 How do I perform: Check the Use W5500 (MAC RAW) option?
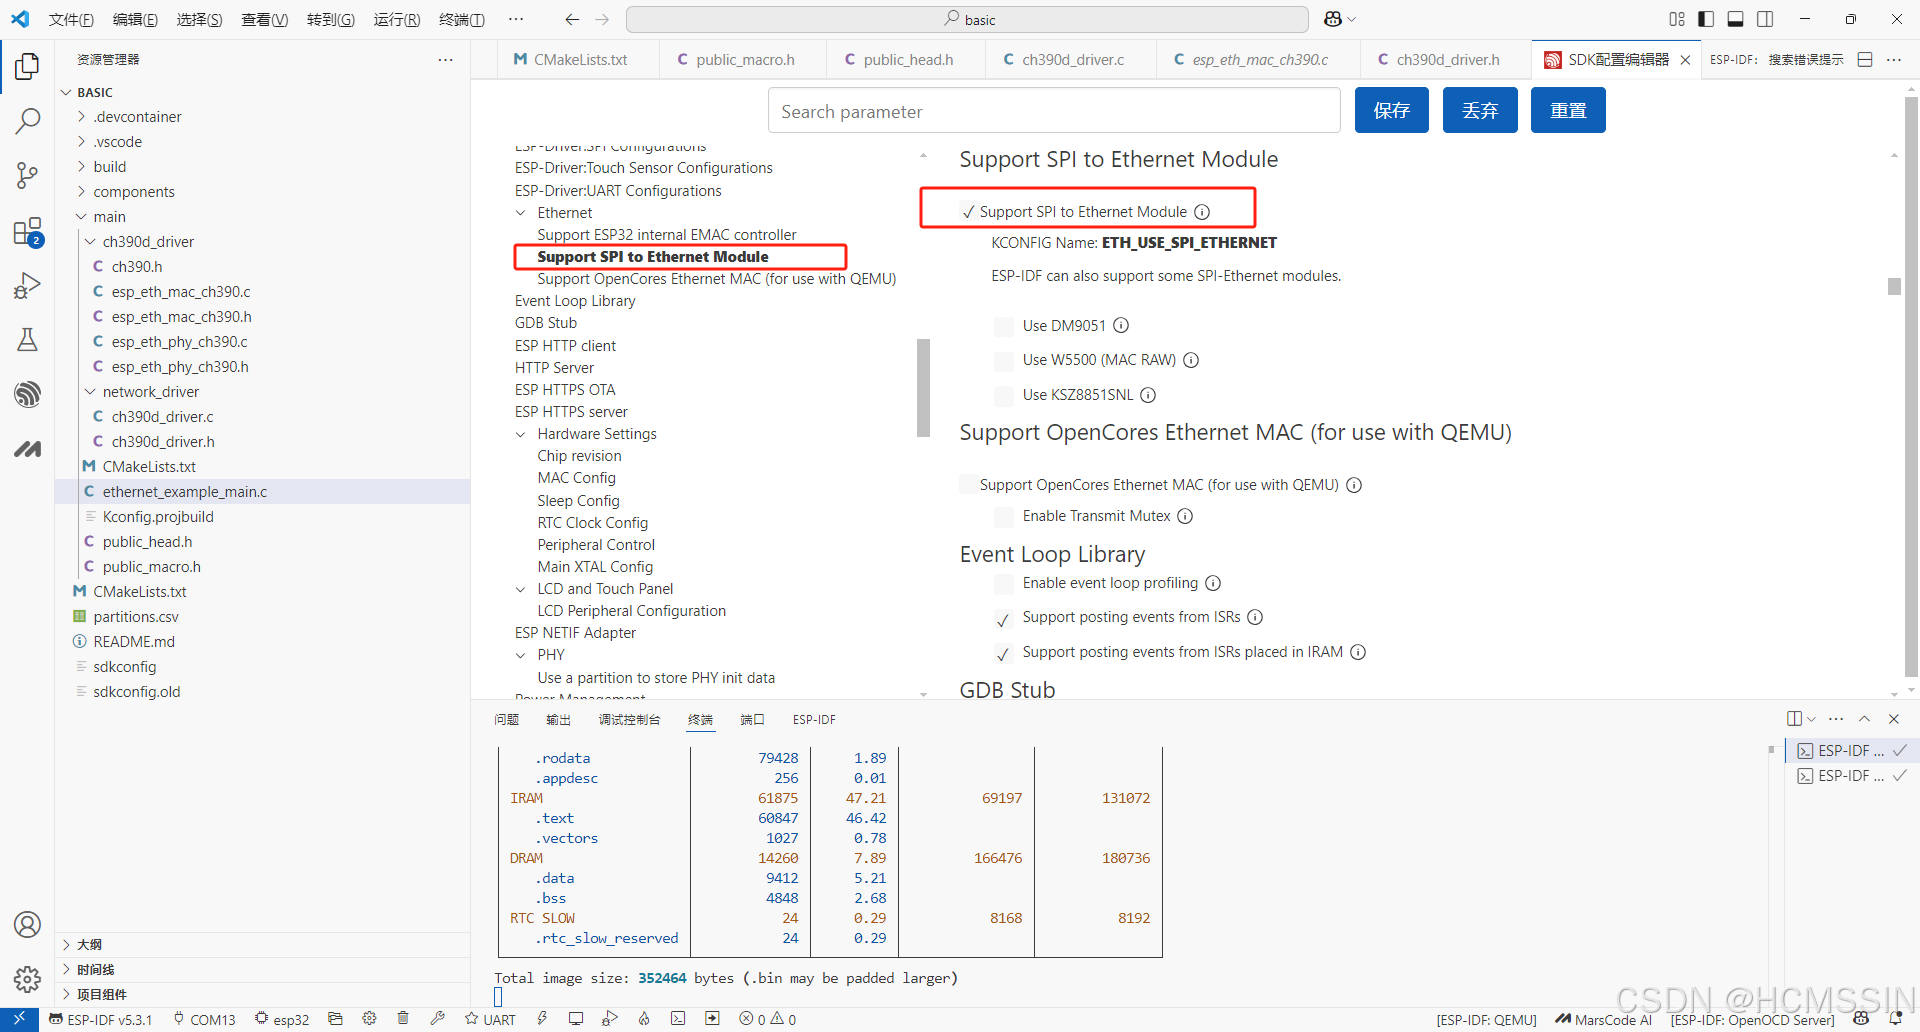point(1003,361)
